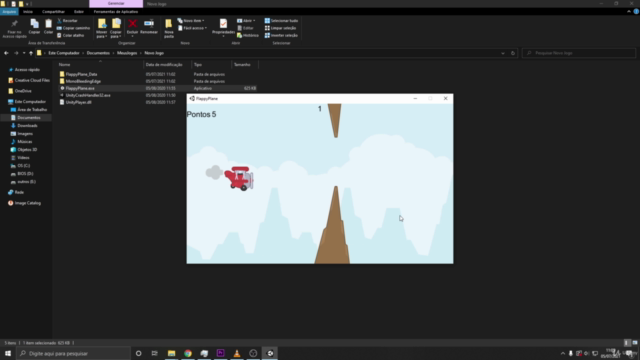
Task: Open Rede in navigation pane
Action: 19,192
